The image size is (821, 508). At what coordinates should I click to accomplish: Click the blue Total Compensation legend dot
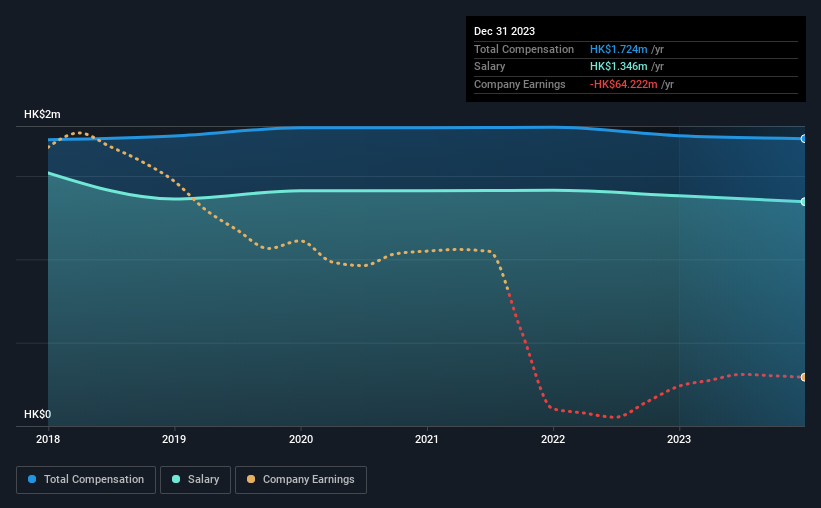[32, 479]
